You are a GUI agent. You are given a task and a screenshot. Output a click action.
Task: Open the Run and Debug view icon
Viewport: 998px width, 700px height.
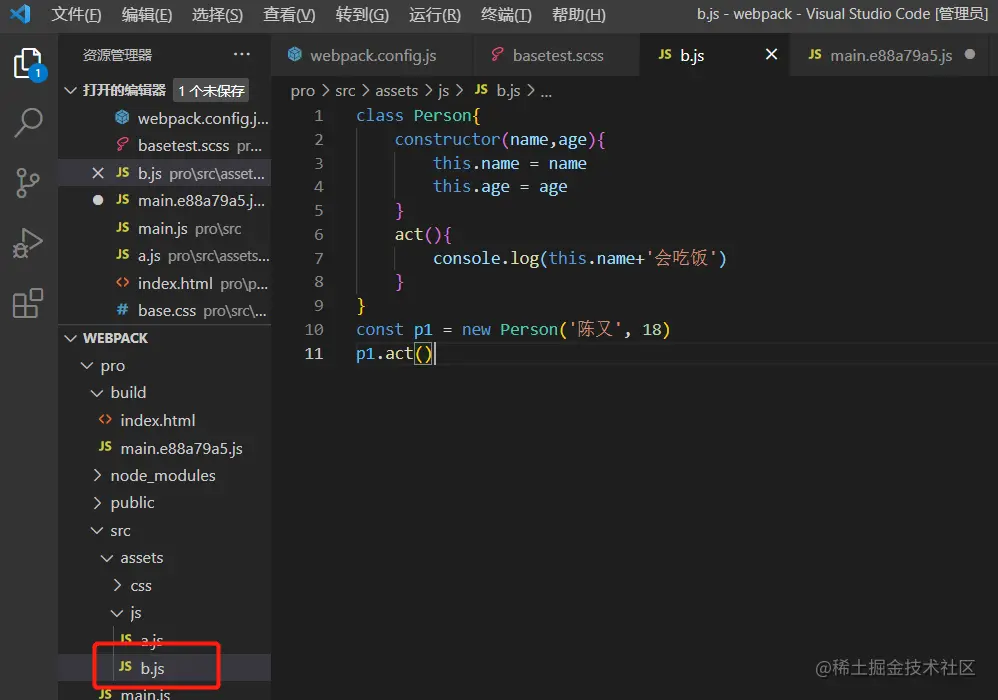coord(28,243)
